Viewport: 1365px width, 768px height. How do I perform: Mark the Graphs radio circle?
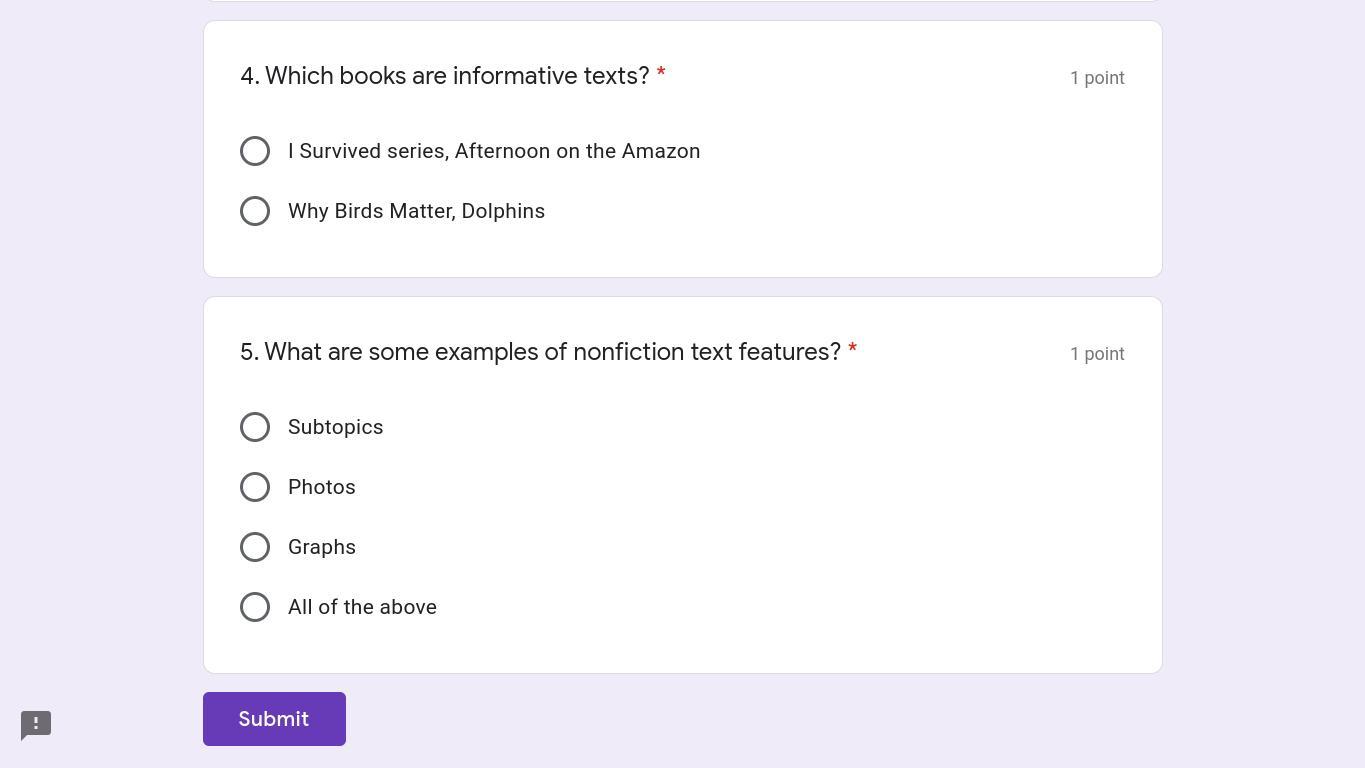[x=255, y=547]
